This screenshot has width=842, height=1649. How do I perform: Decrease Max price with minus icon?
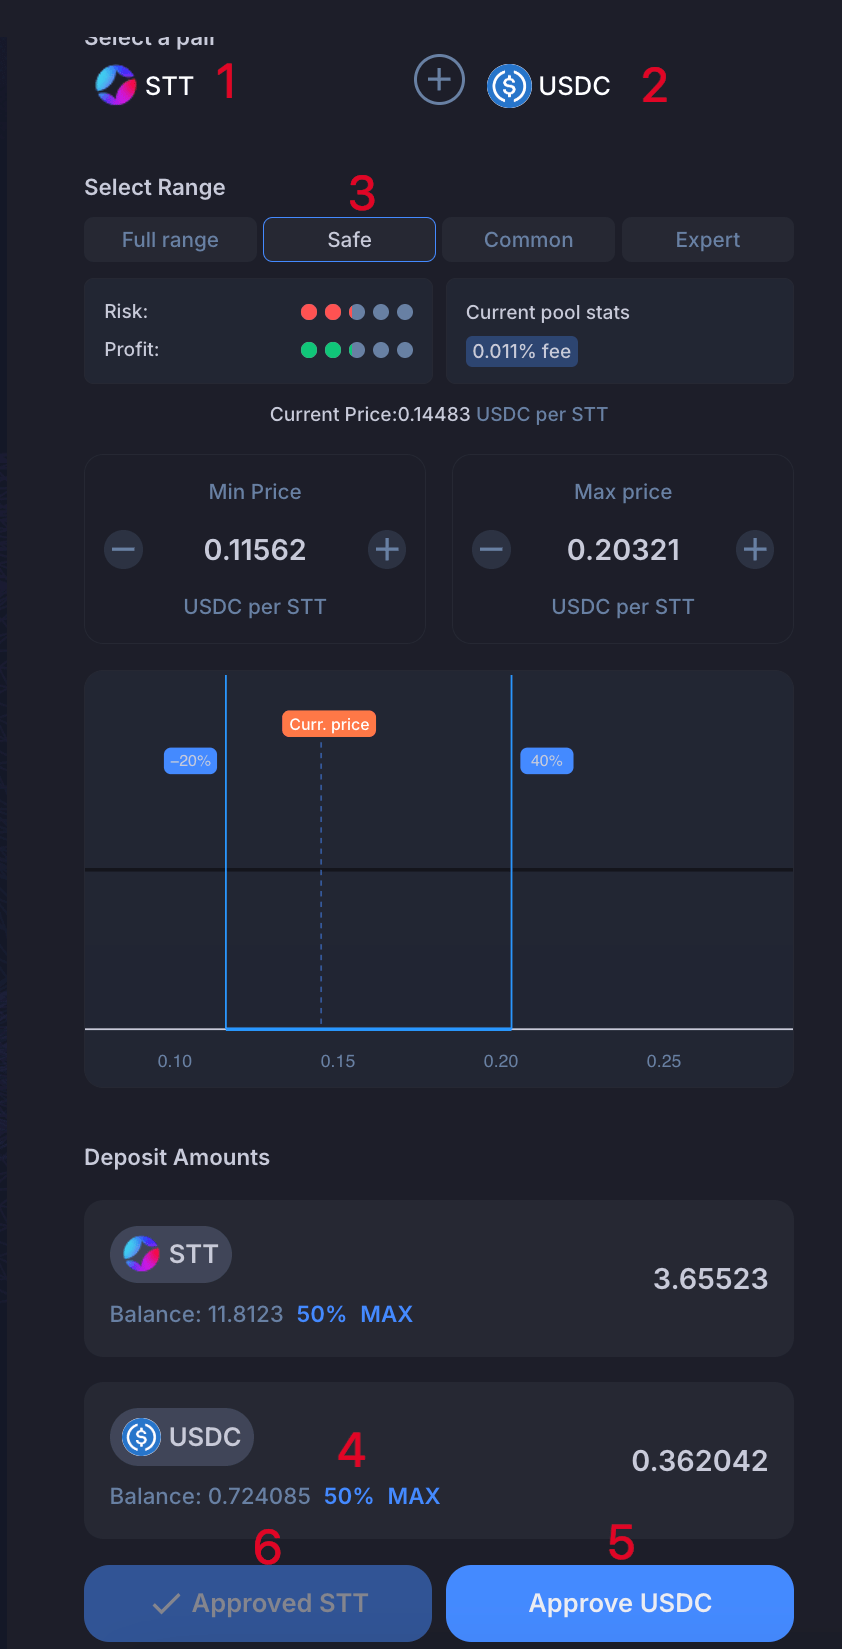492,549
